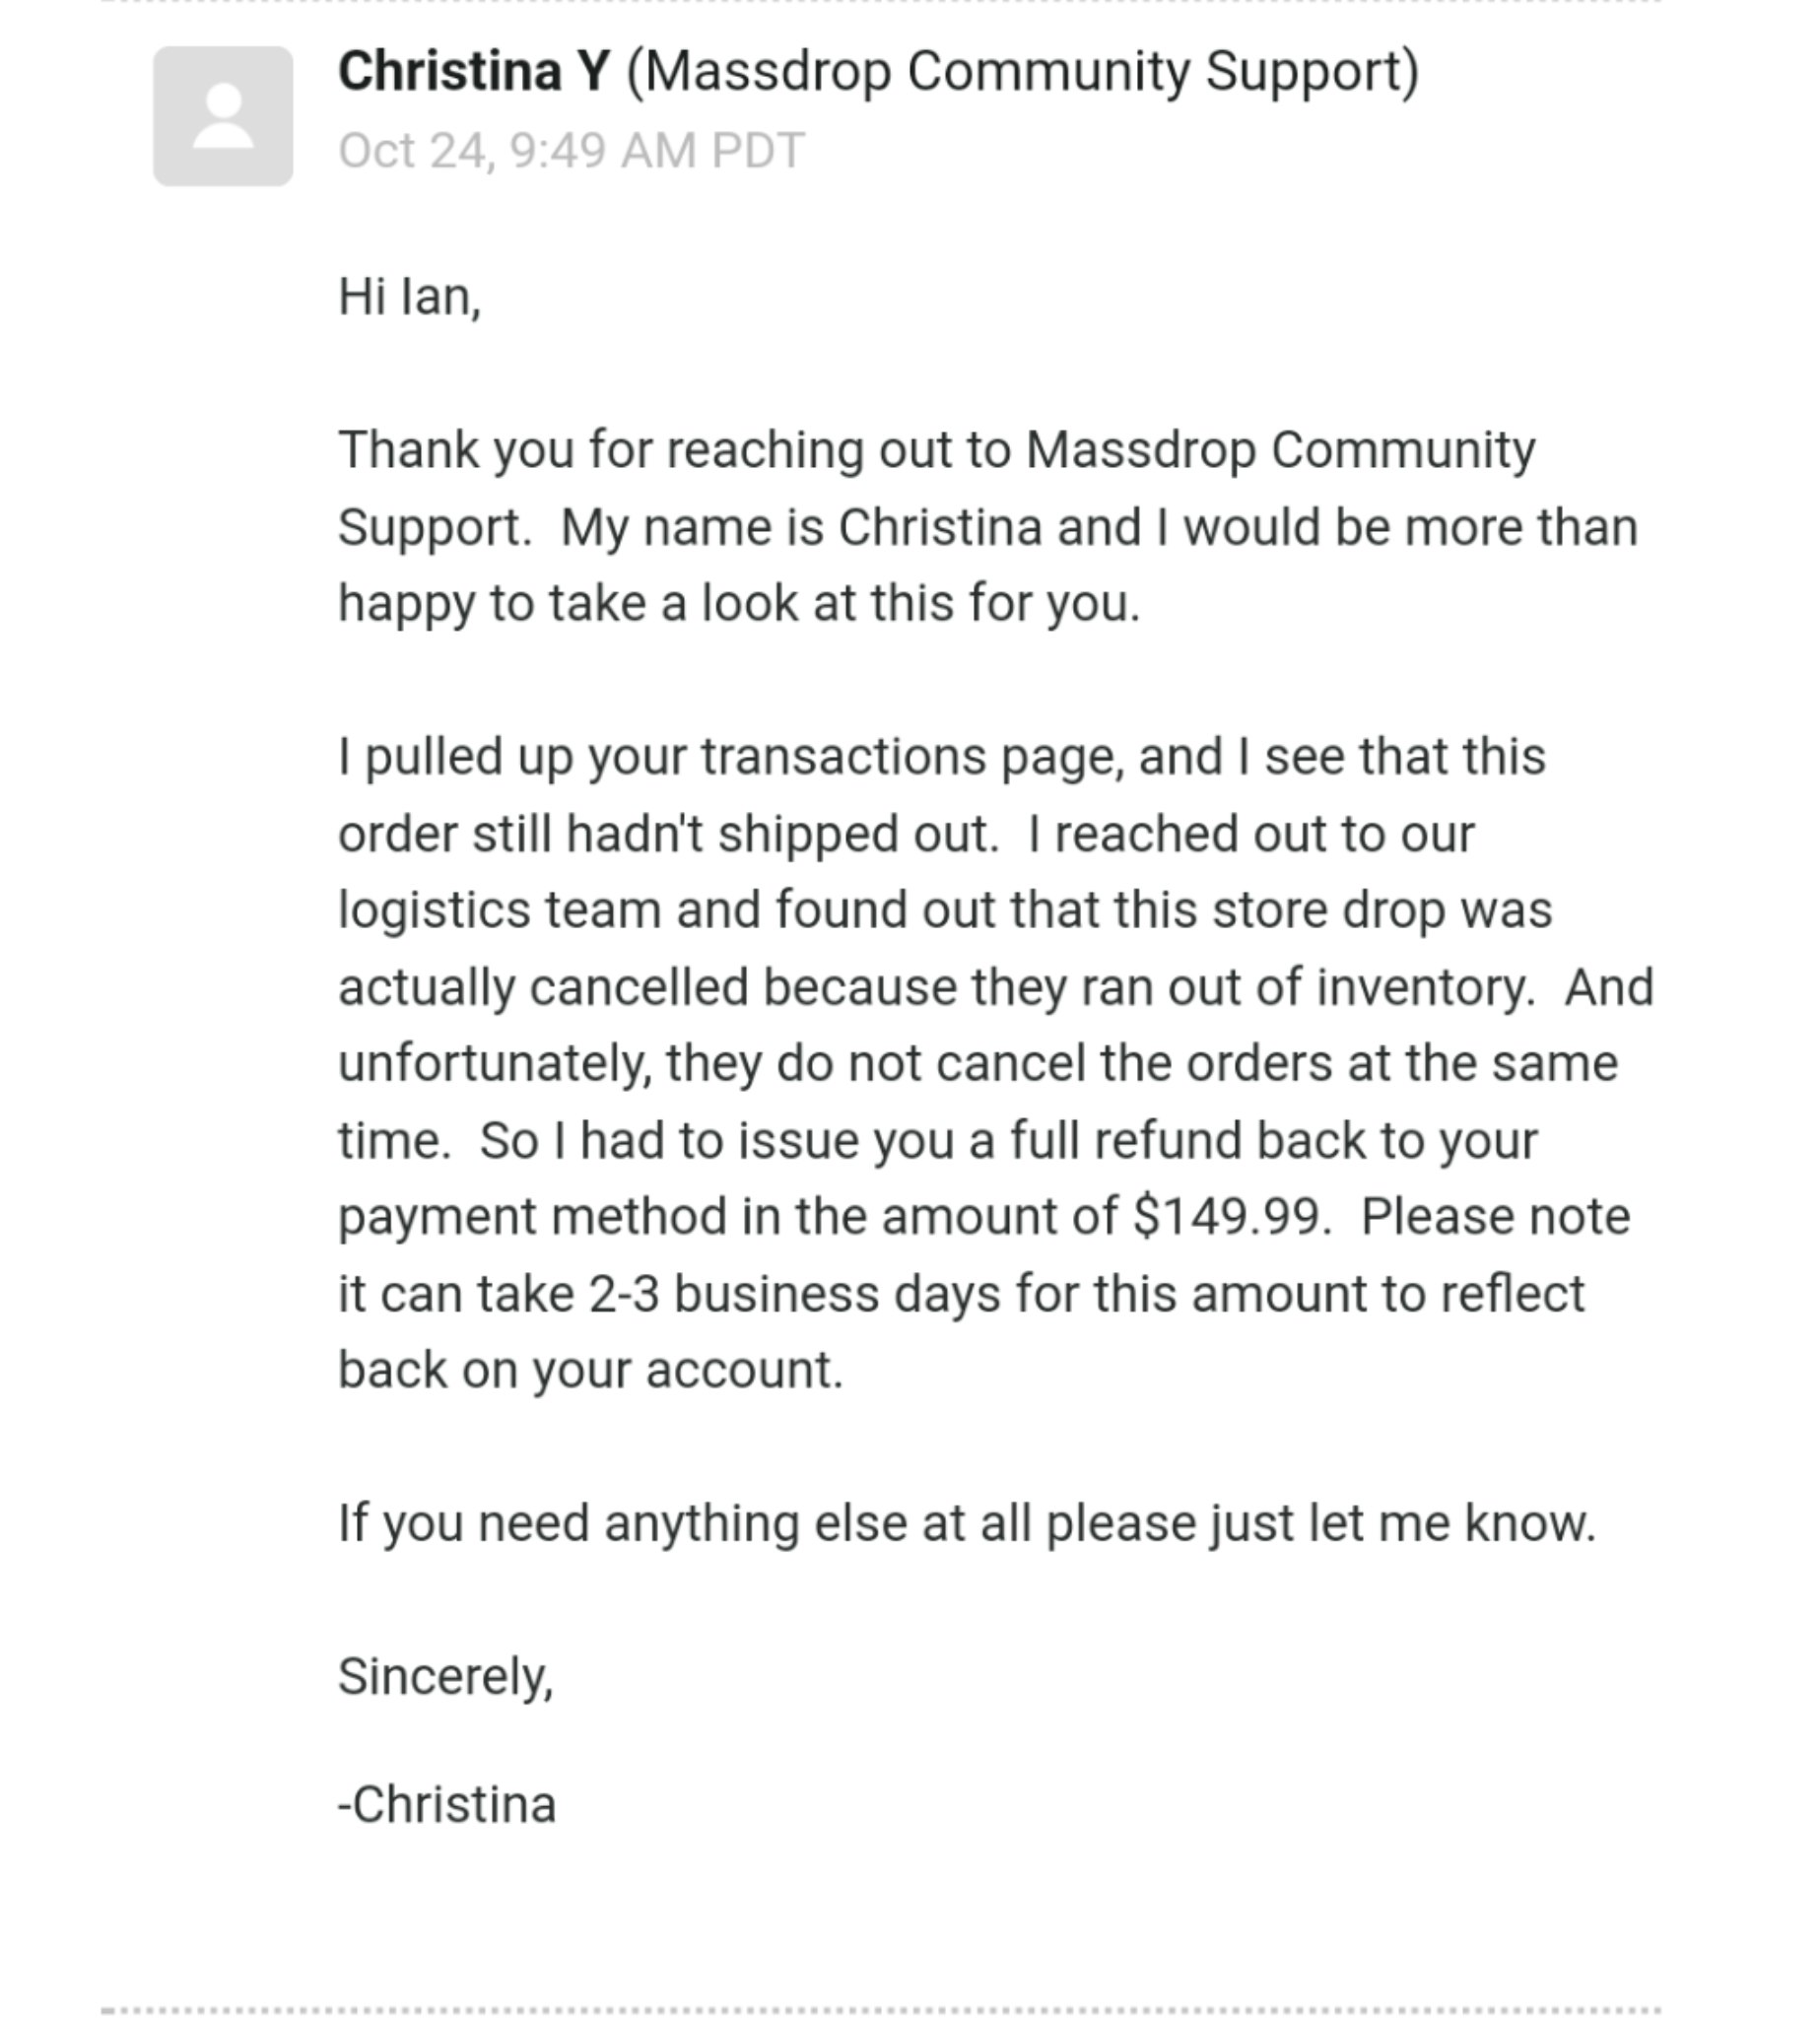Click the "-Christina" signature
Image resolution: width=1820 pixels, height=2018 pixels.
pos(446,1805)
